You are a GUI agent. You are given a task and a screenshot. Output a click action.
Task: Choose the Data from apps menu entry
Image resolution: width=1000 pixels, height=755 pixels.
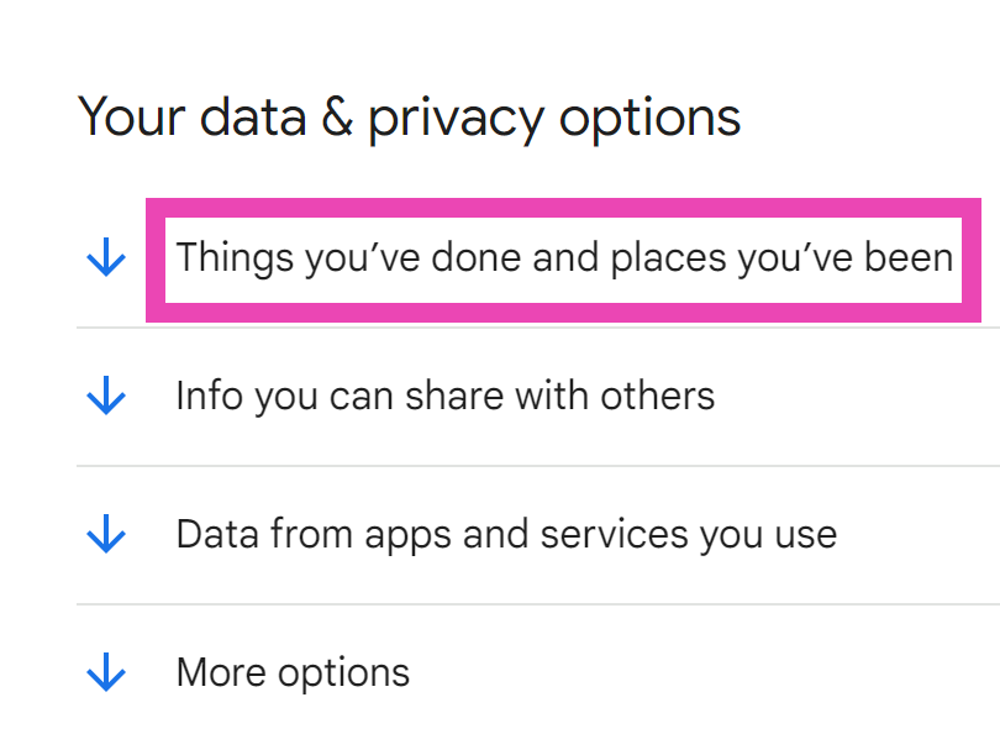[x=506, y=534]
